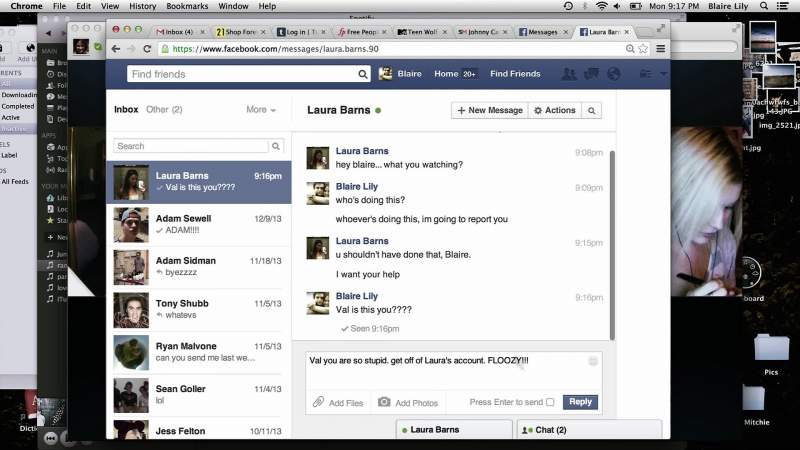Click Find Friends link
This screenshot has width=800, height=450.
coord(515,73)
